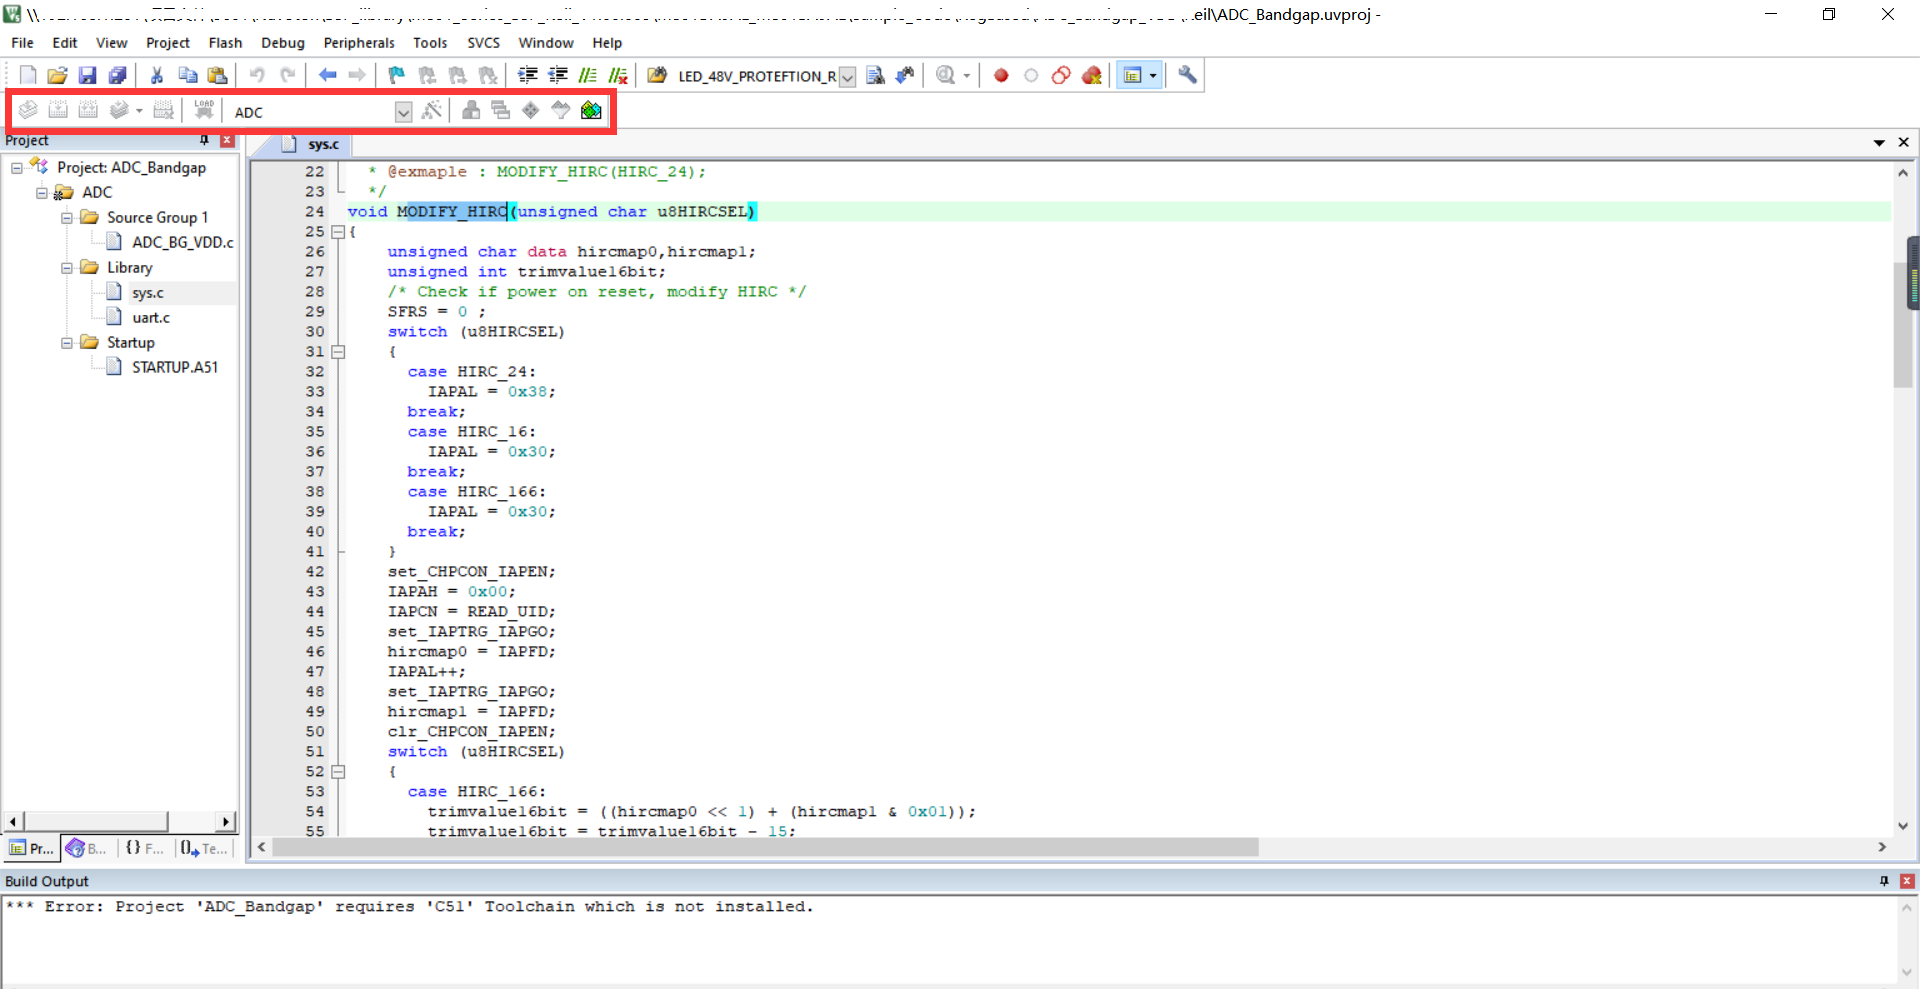Viewport: 1920px width, 989px height.
Task: Click the Insert Bookmark flag icon
Action: 397,76
